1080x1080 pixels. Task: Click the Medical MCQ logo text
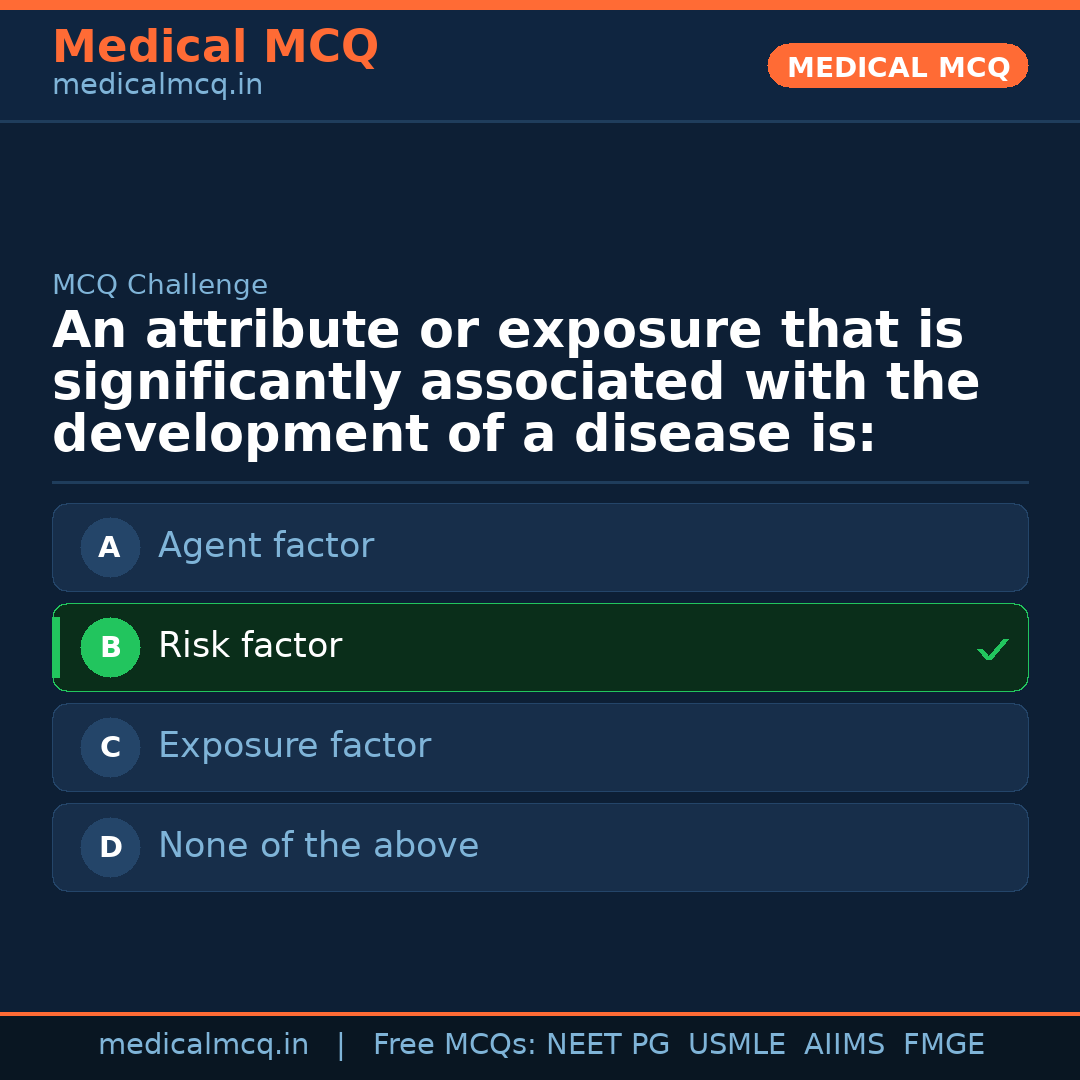(215, 46)
